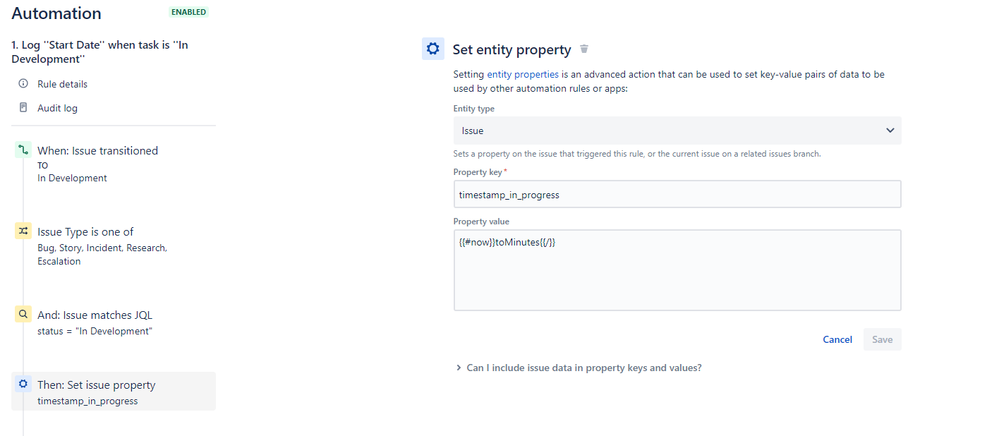Select the Rule details info icon
This screenshot has width=999, height=436.
24,84
